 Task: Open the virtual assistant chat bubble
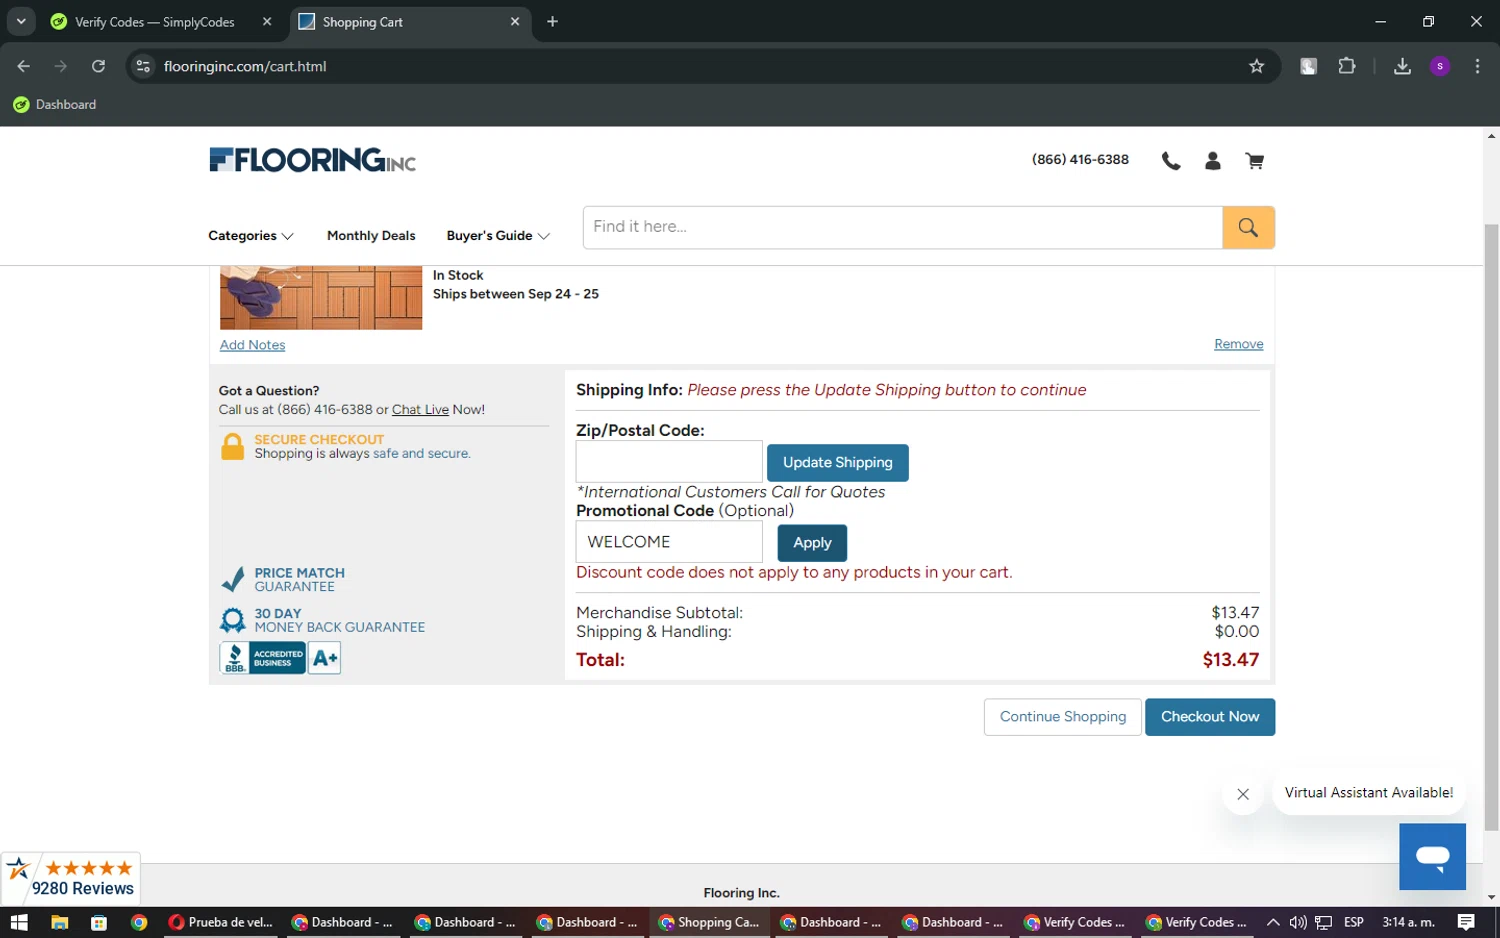click(1431, 856)
